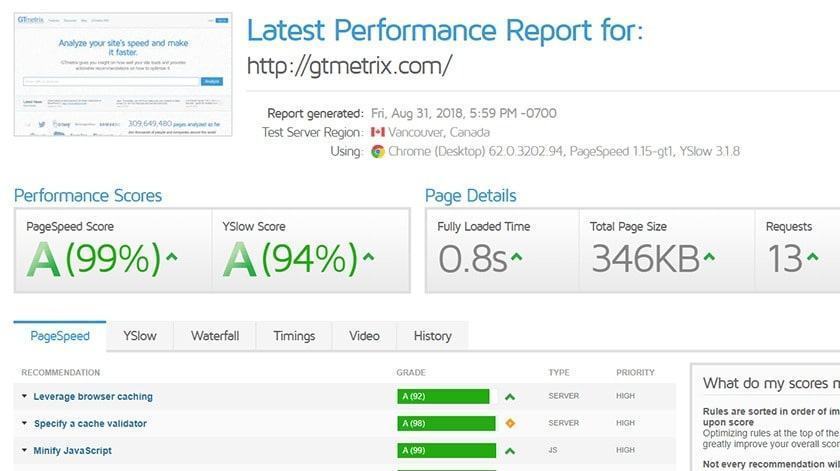
Task: Click orange diamond in Specify a cache validator row
Action: (x=510, y=423)
